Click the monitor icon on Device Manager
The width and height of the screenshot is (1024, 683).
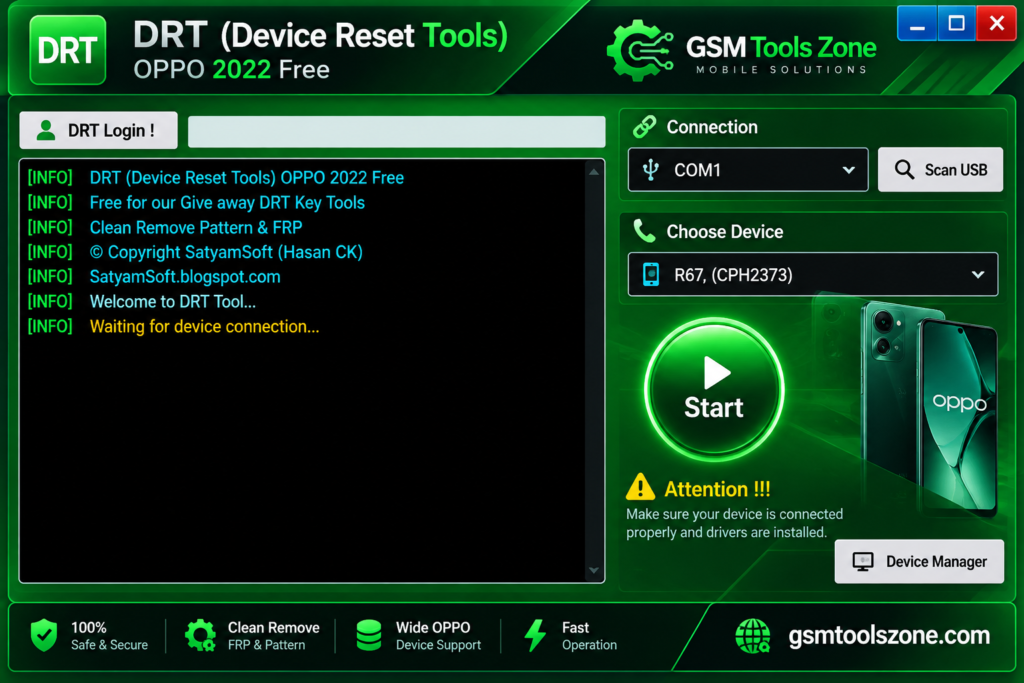(863, 562)
